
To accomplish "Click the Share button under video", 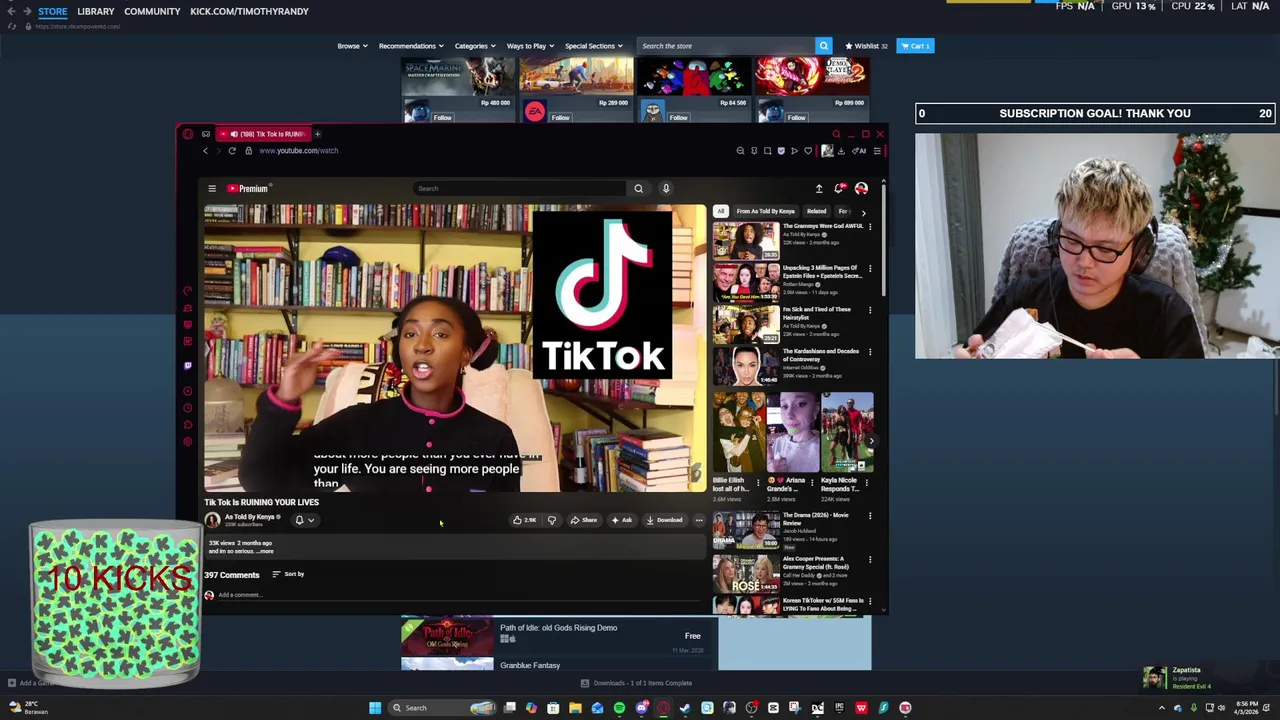I will click(583, 520).
